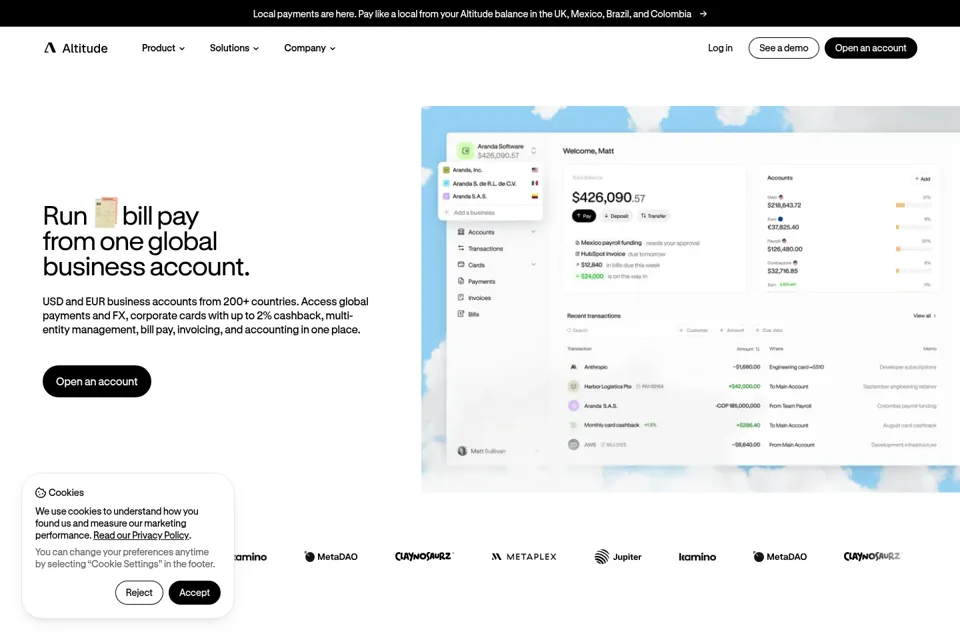Click the Invoices icon in the sidebar
Image resolution: width=960 pixels, height=640 pixels.
461,297
